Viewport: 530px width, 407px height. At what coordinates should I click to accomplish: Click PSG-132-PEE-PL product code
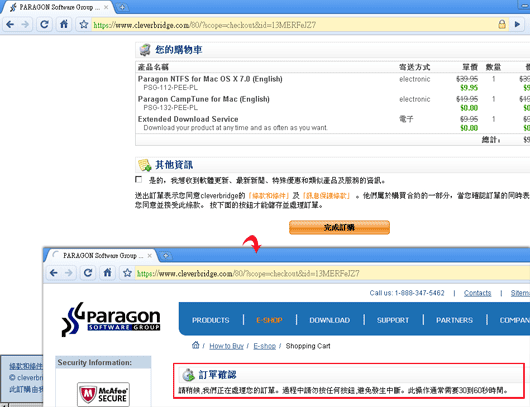coord(171,108)
